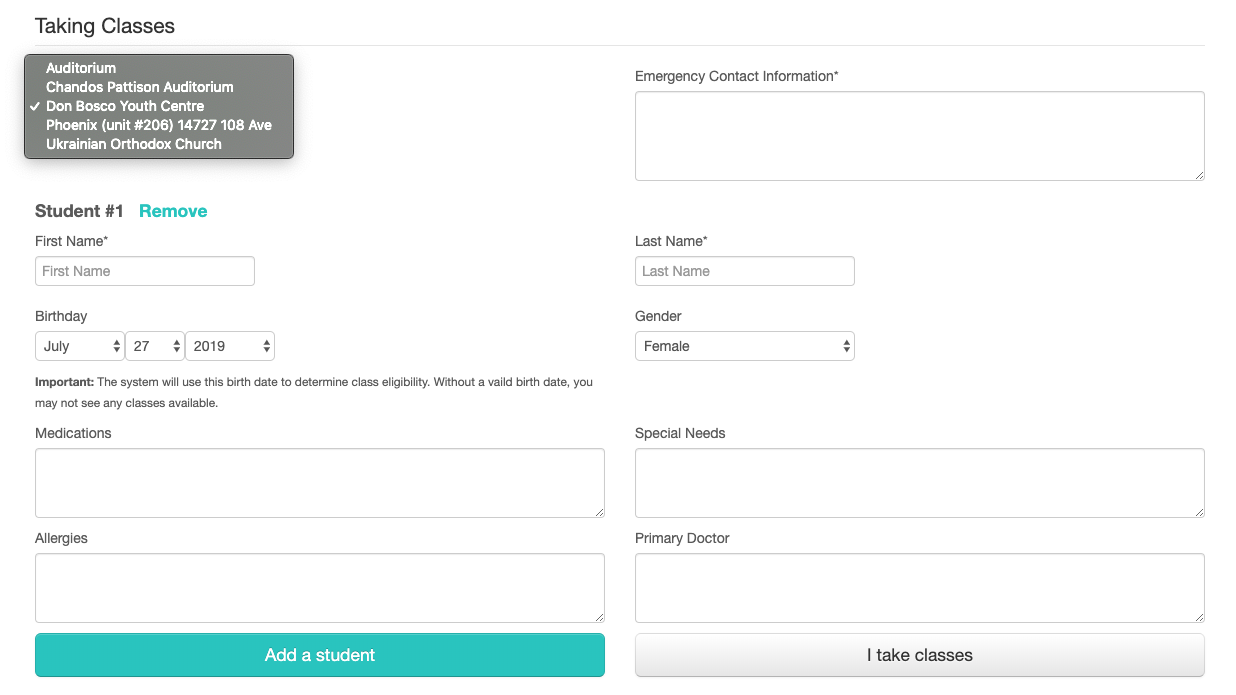Expand the Gender dropdown
Viewport: 1236px width, 695px height.
tap(745, 346)
